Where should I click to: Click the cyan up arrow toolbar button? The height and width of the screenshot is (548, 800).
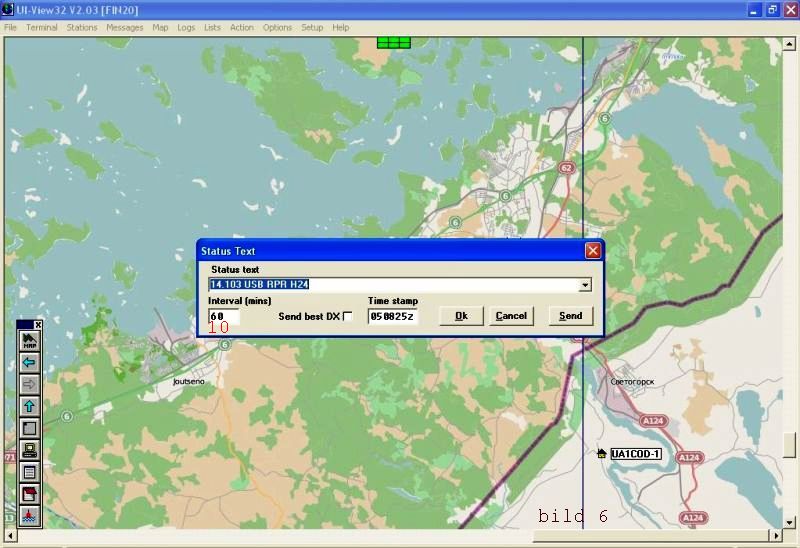29,407
